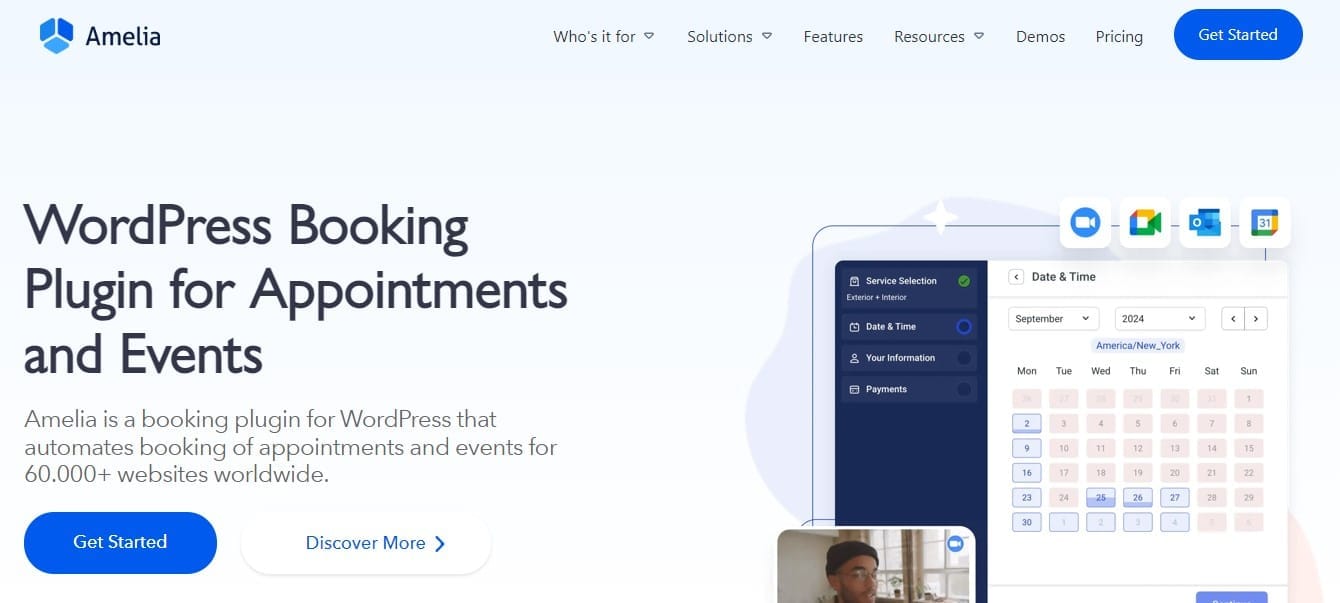The height and width of the screenshot is (603, 1340).
Task: Click the arrow in the Discover More button
Action: [x=440, y=544]
